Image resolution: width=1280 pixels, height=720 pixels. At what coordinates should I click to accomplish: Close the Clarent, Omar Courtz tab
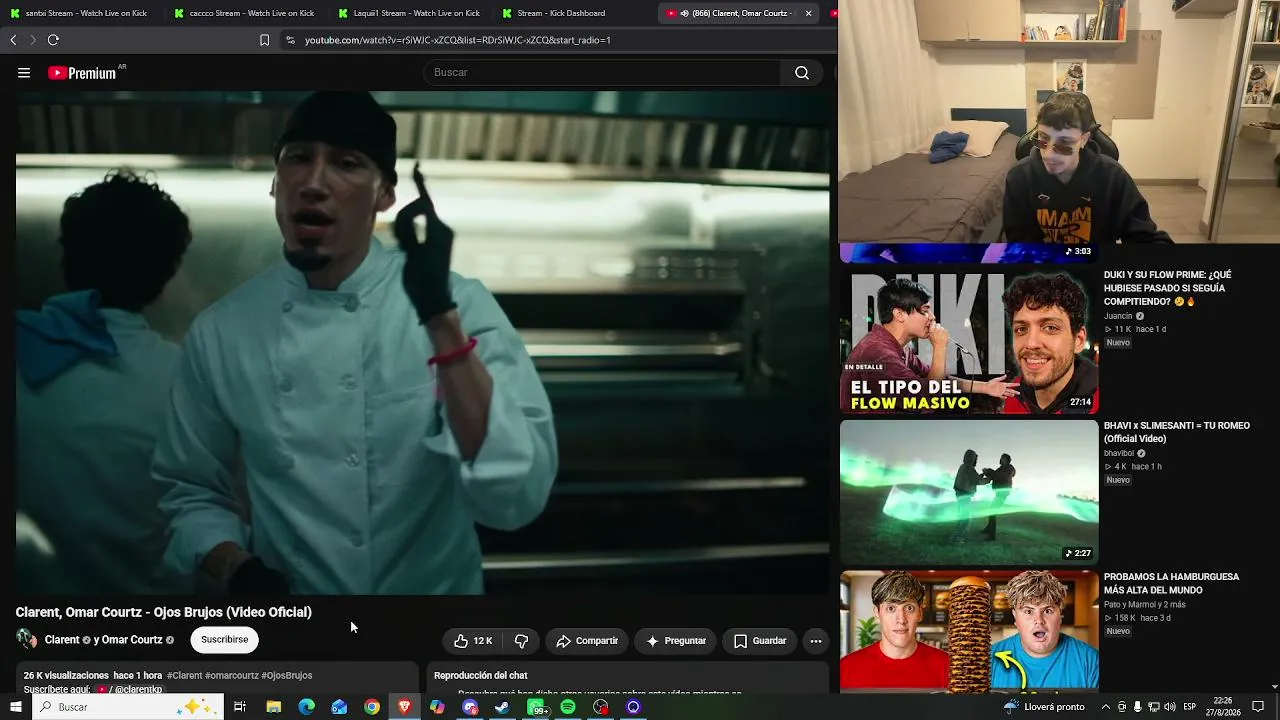808,13
